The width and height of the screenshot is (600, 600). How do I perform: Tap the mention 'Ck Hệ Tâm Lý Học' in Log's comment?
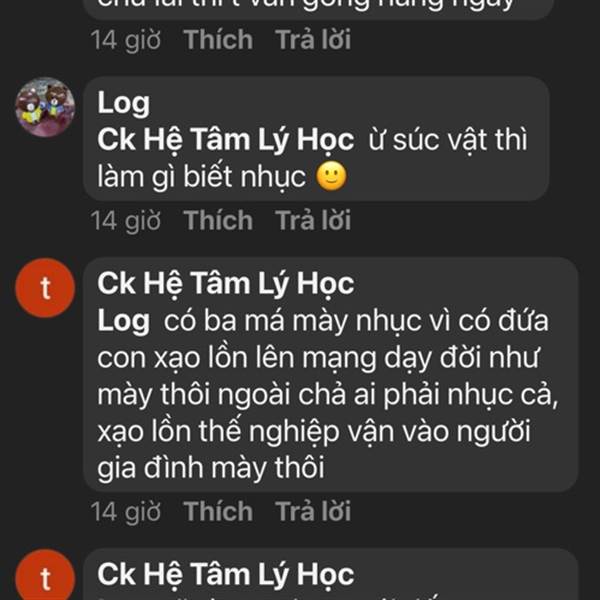pos(225,140)
